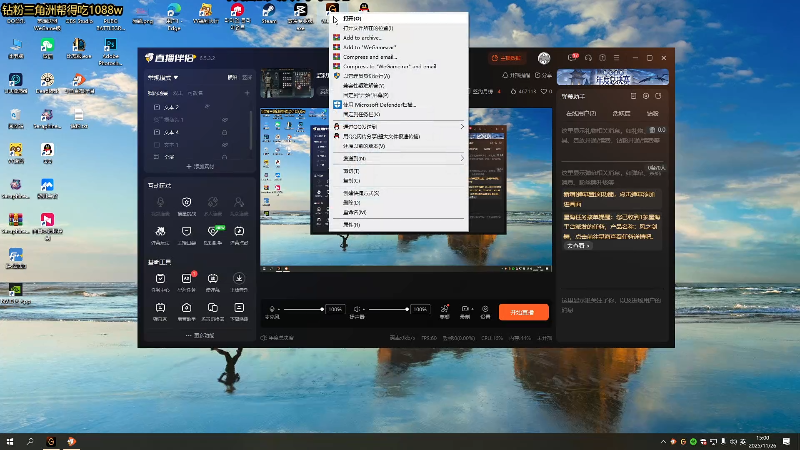
Task: Select Microsoft Defender scan in the context menu
Action: click(x=399, y=105)
